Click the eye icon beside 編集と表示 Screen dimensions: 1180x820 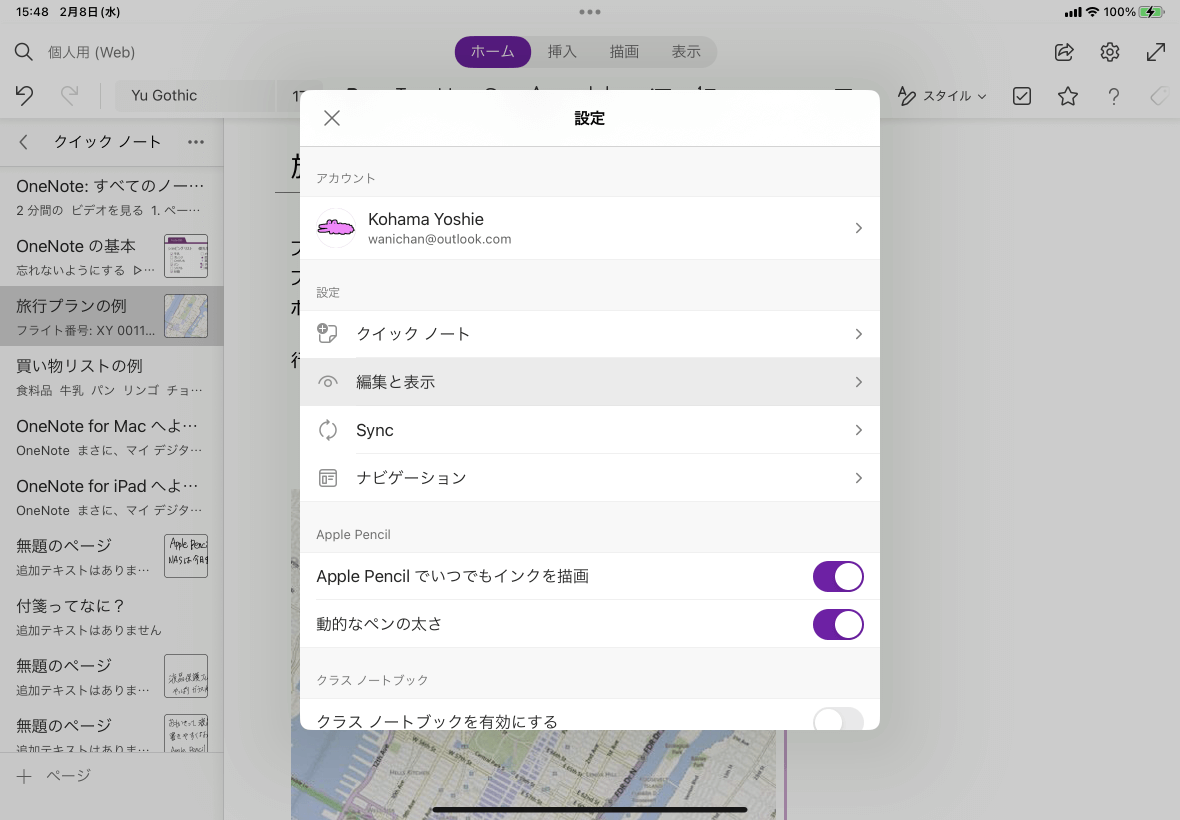coord(327,382)
